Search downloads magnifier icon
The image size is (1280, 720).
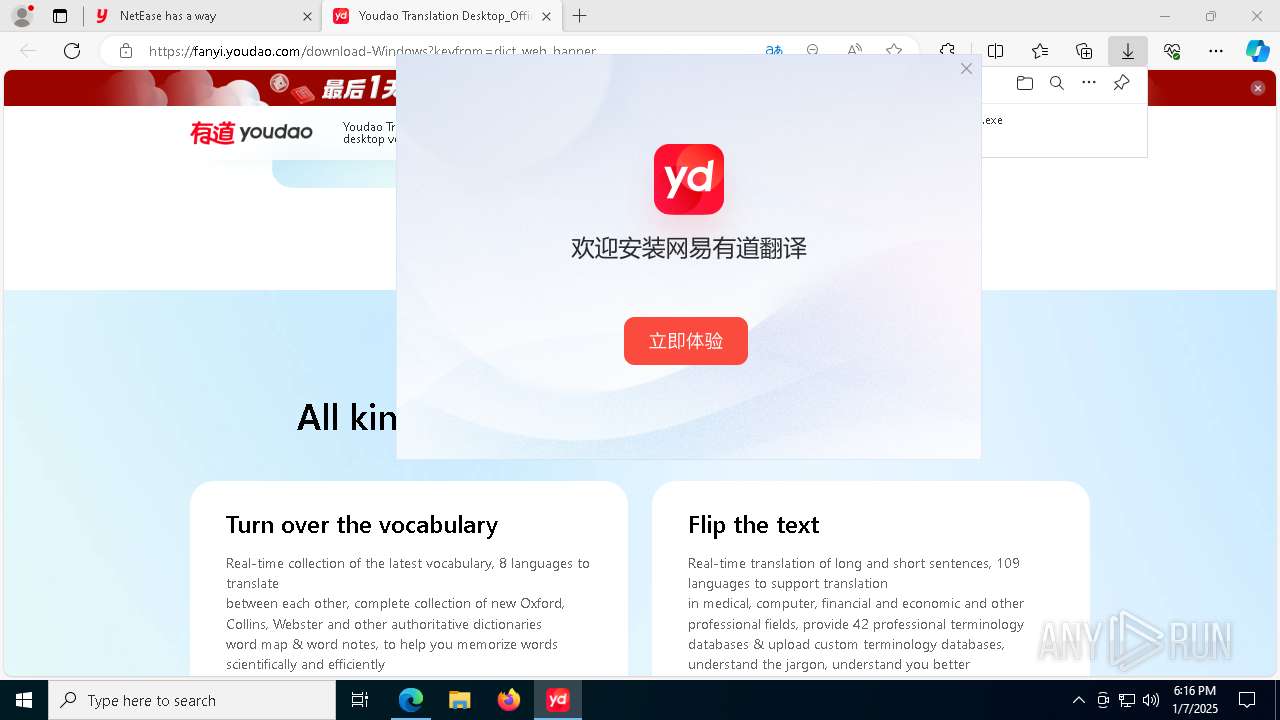coord(1057,83)
